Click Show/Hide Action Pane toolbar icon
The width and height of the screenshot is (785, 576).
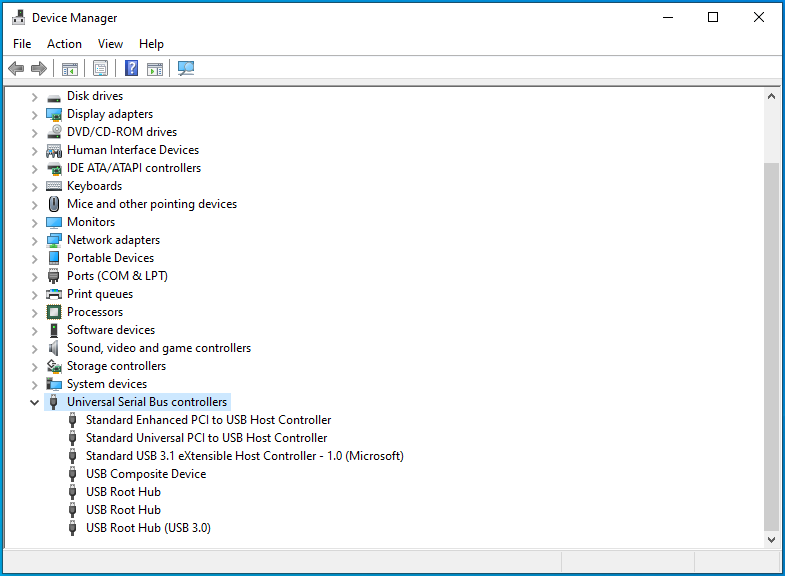pos(155,69)
